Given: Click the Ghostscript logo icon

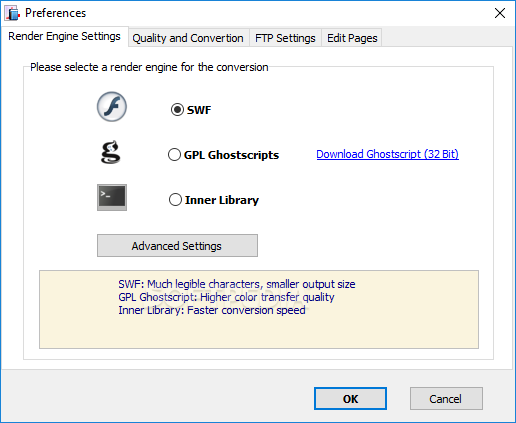Looking at the screenshot, I should tap(111, 152).
